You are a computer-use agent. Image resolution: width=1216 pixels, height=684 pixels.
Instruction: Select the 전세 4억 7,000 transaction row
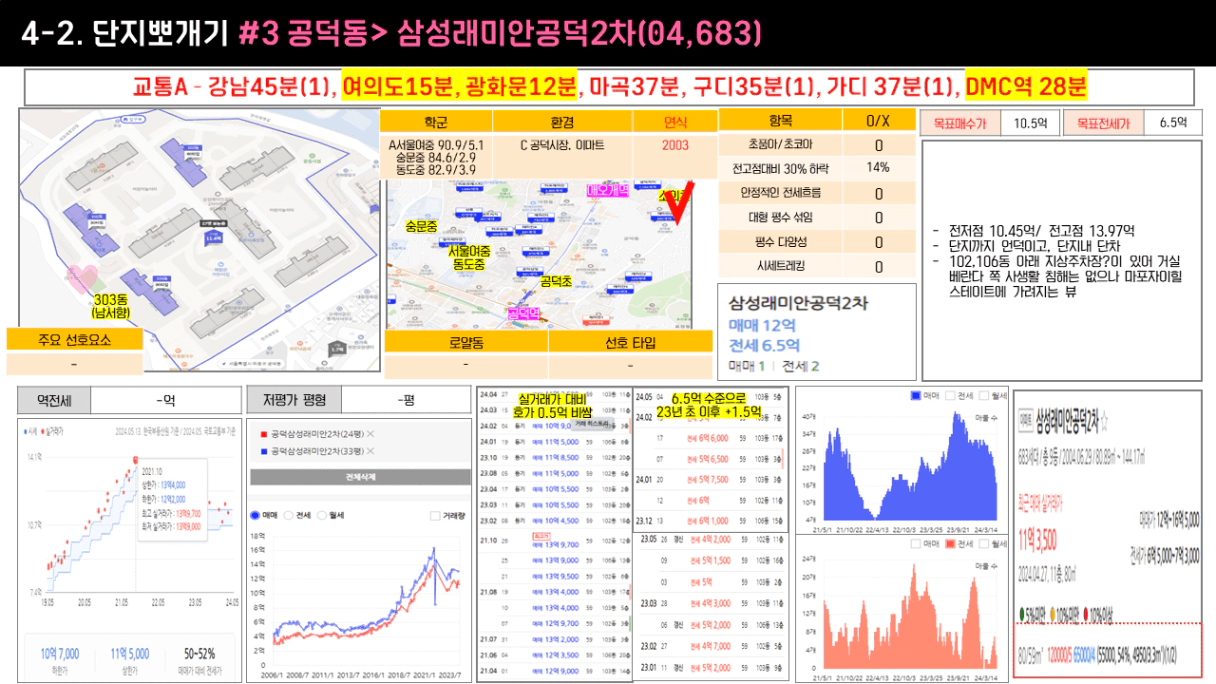coord(712,646)
